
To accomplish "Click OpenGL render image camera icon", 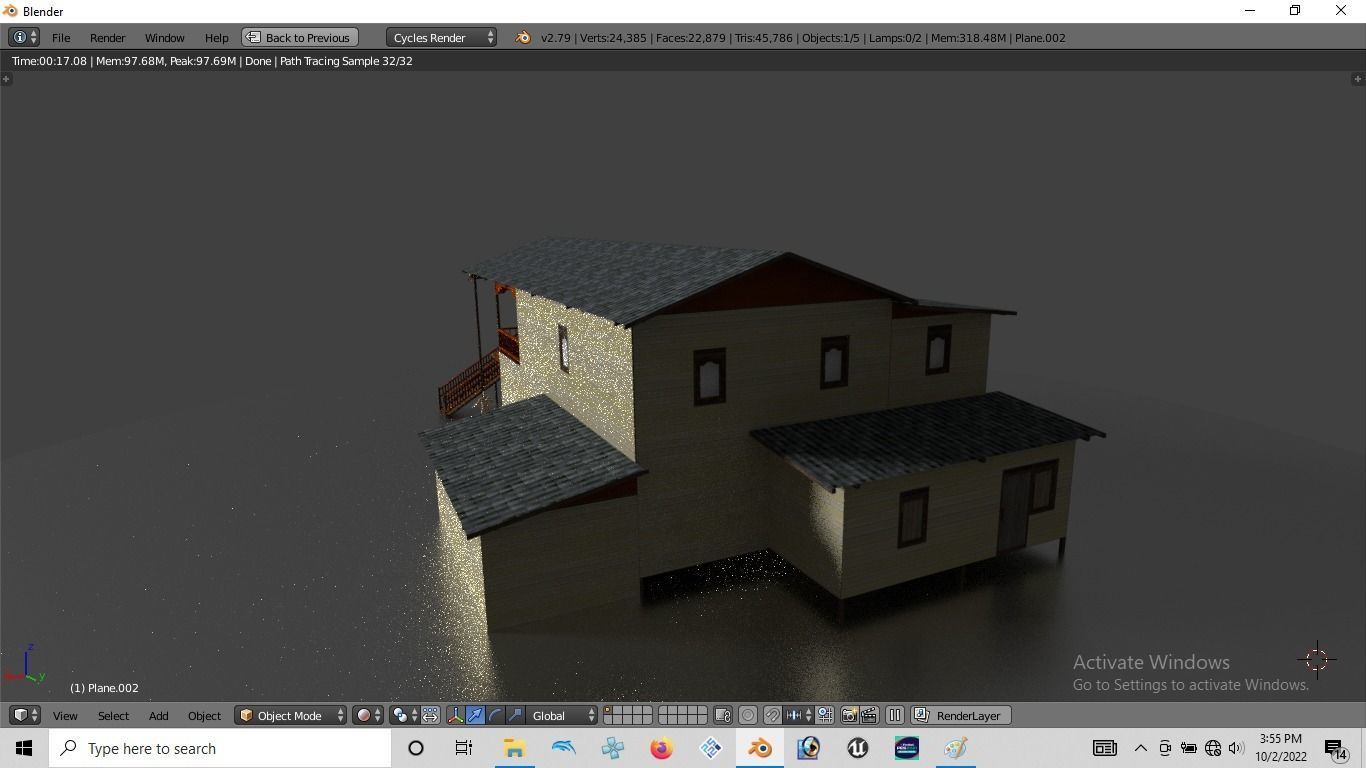I will [x=849, y=715].
